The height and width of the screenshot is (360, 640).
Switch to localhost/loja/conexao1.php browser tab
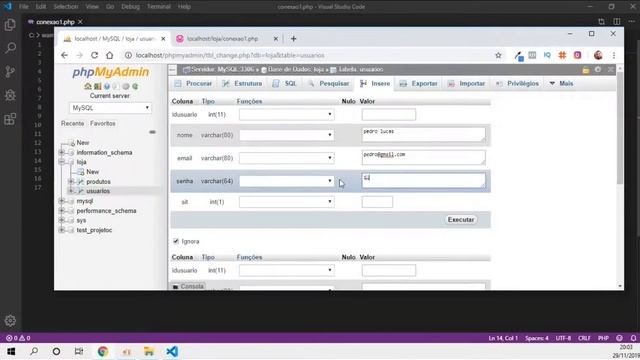[x=223, y=39]
